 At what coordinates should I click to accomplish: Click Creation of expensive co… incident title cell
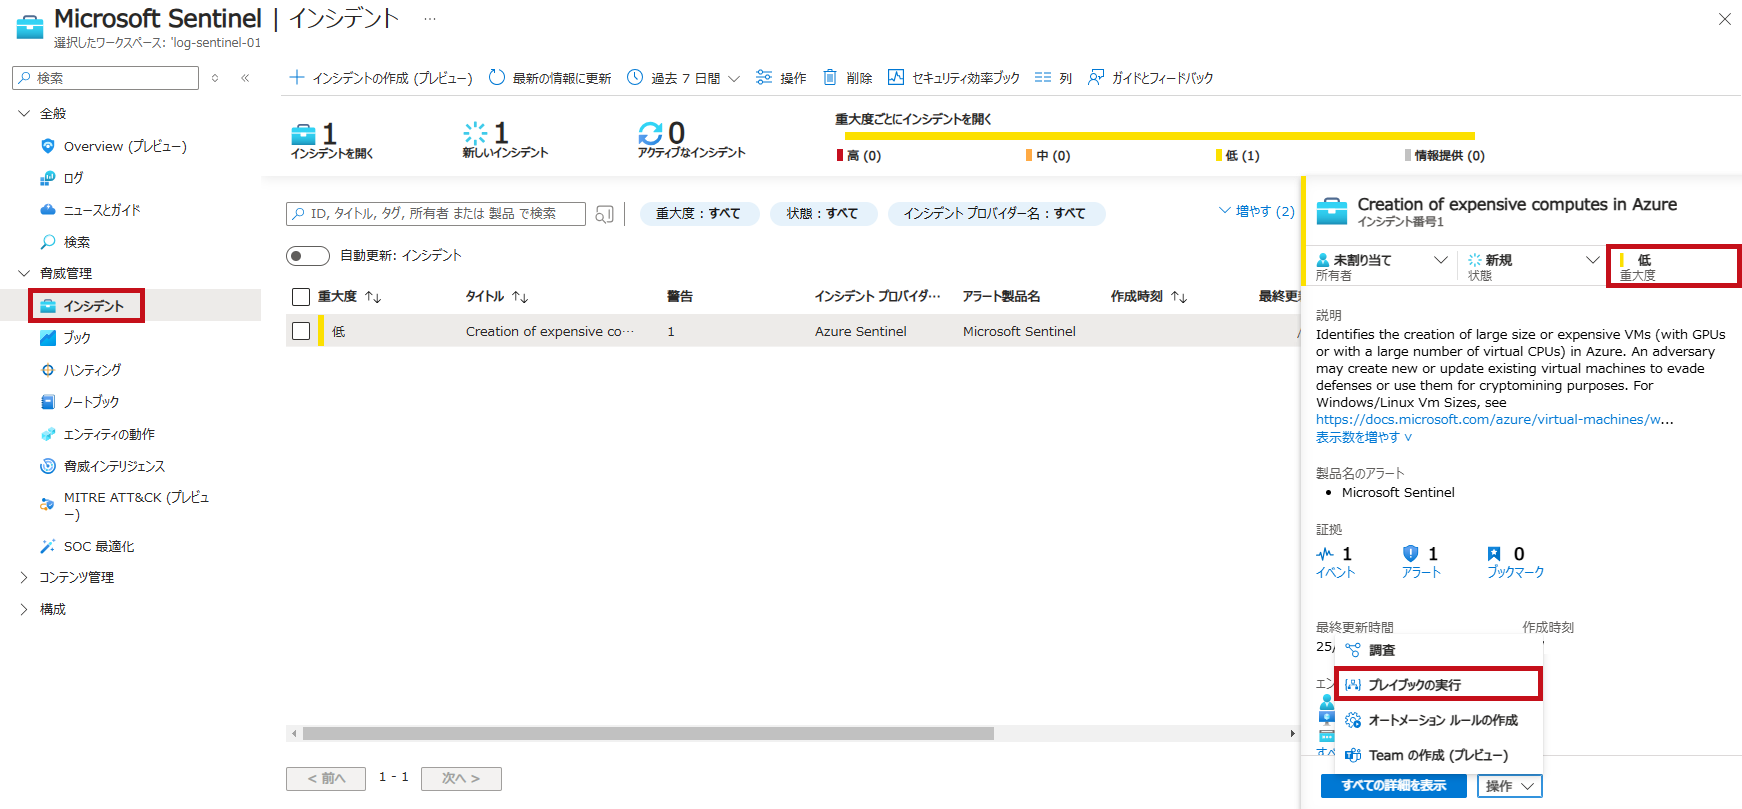549,331
